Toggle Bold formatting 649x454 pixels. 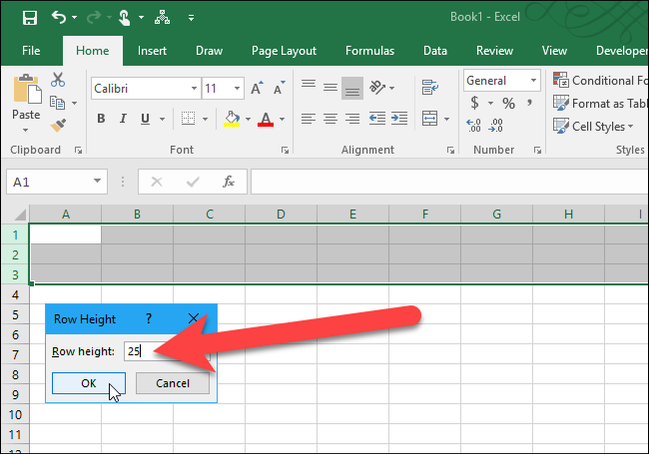click(x=101, y=119)
